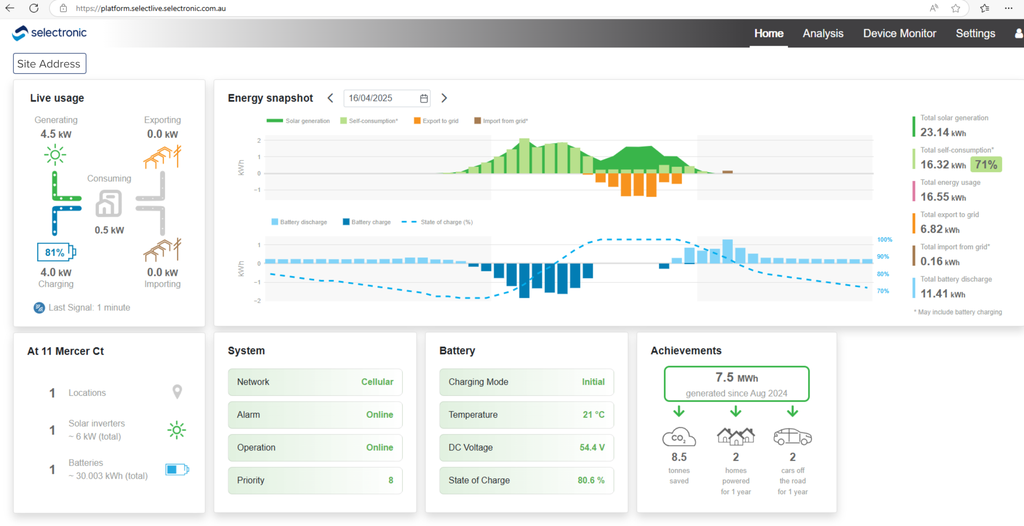Image resolution: width=1024 pixels, height=526 pixels.
Task: Go to next day with right chevron
Action: click(x=444, y=98)
